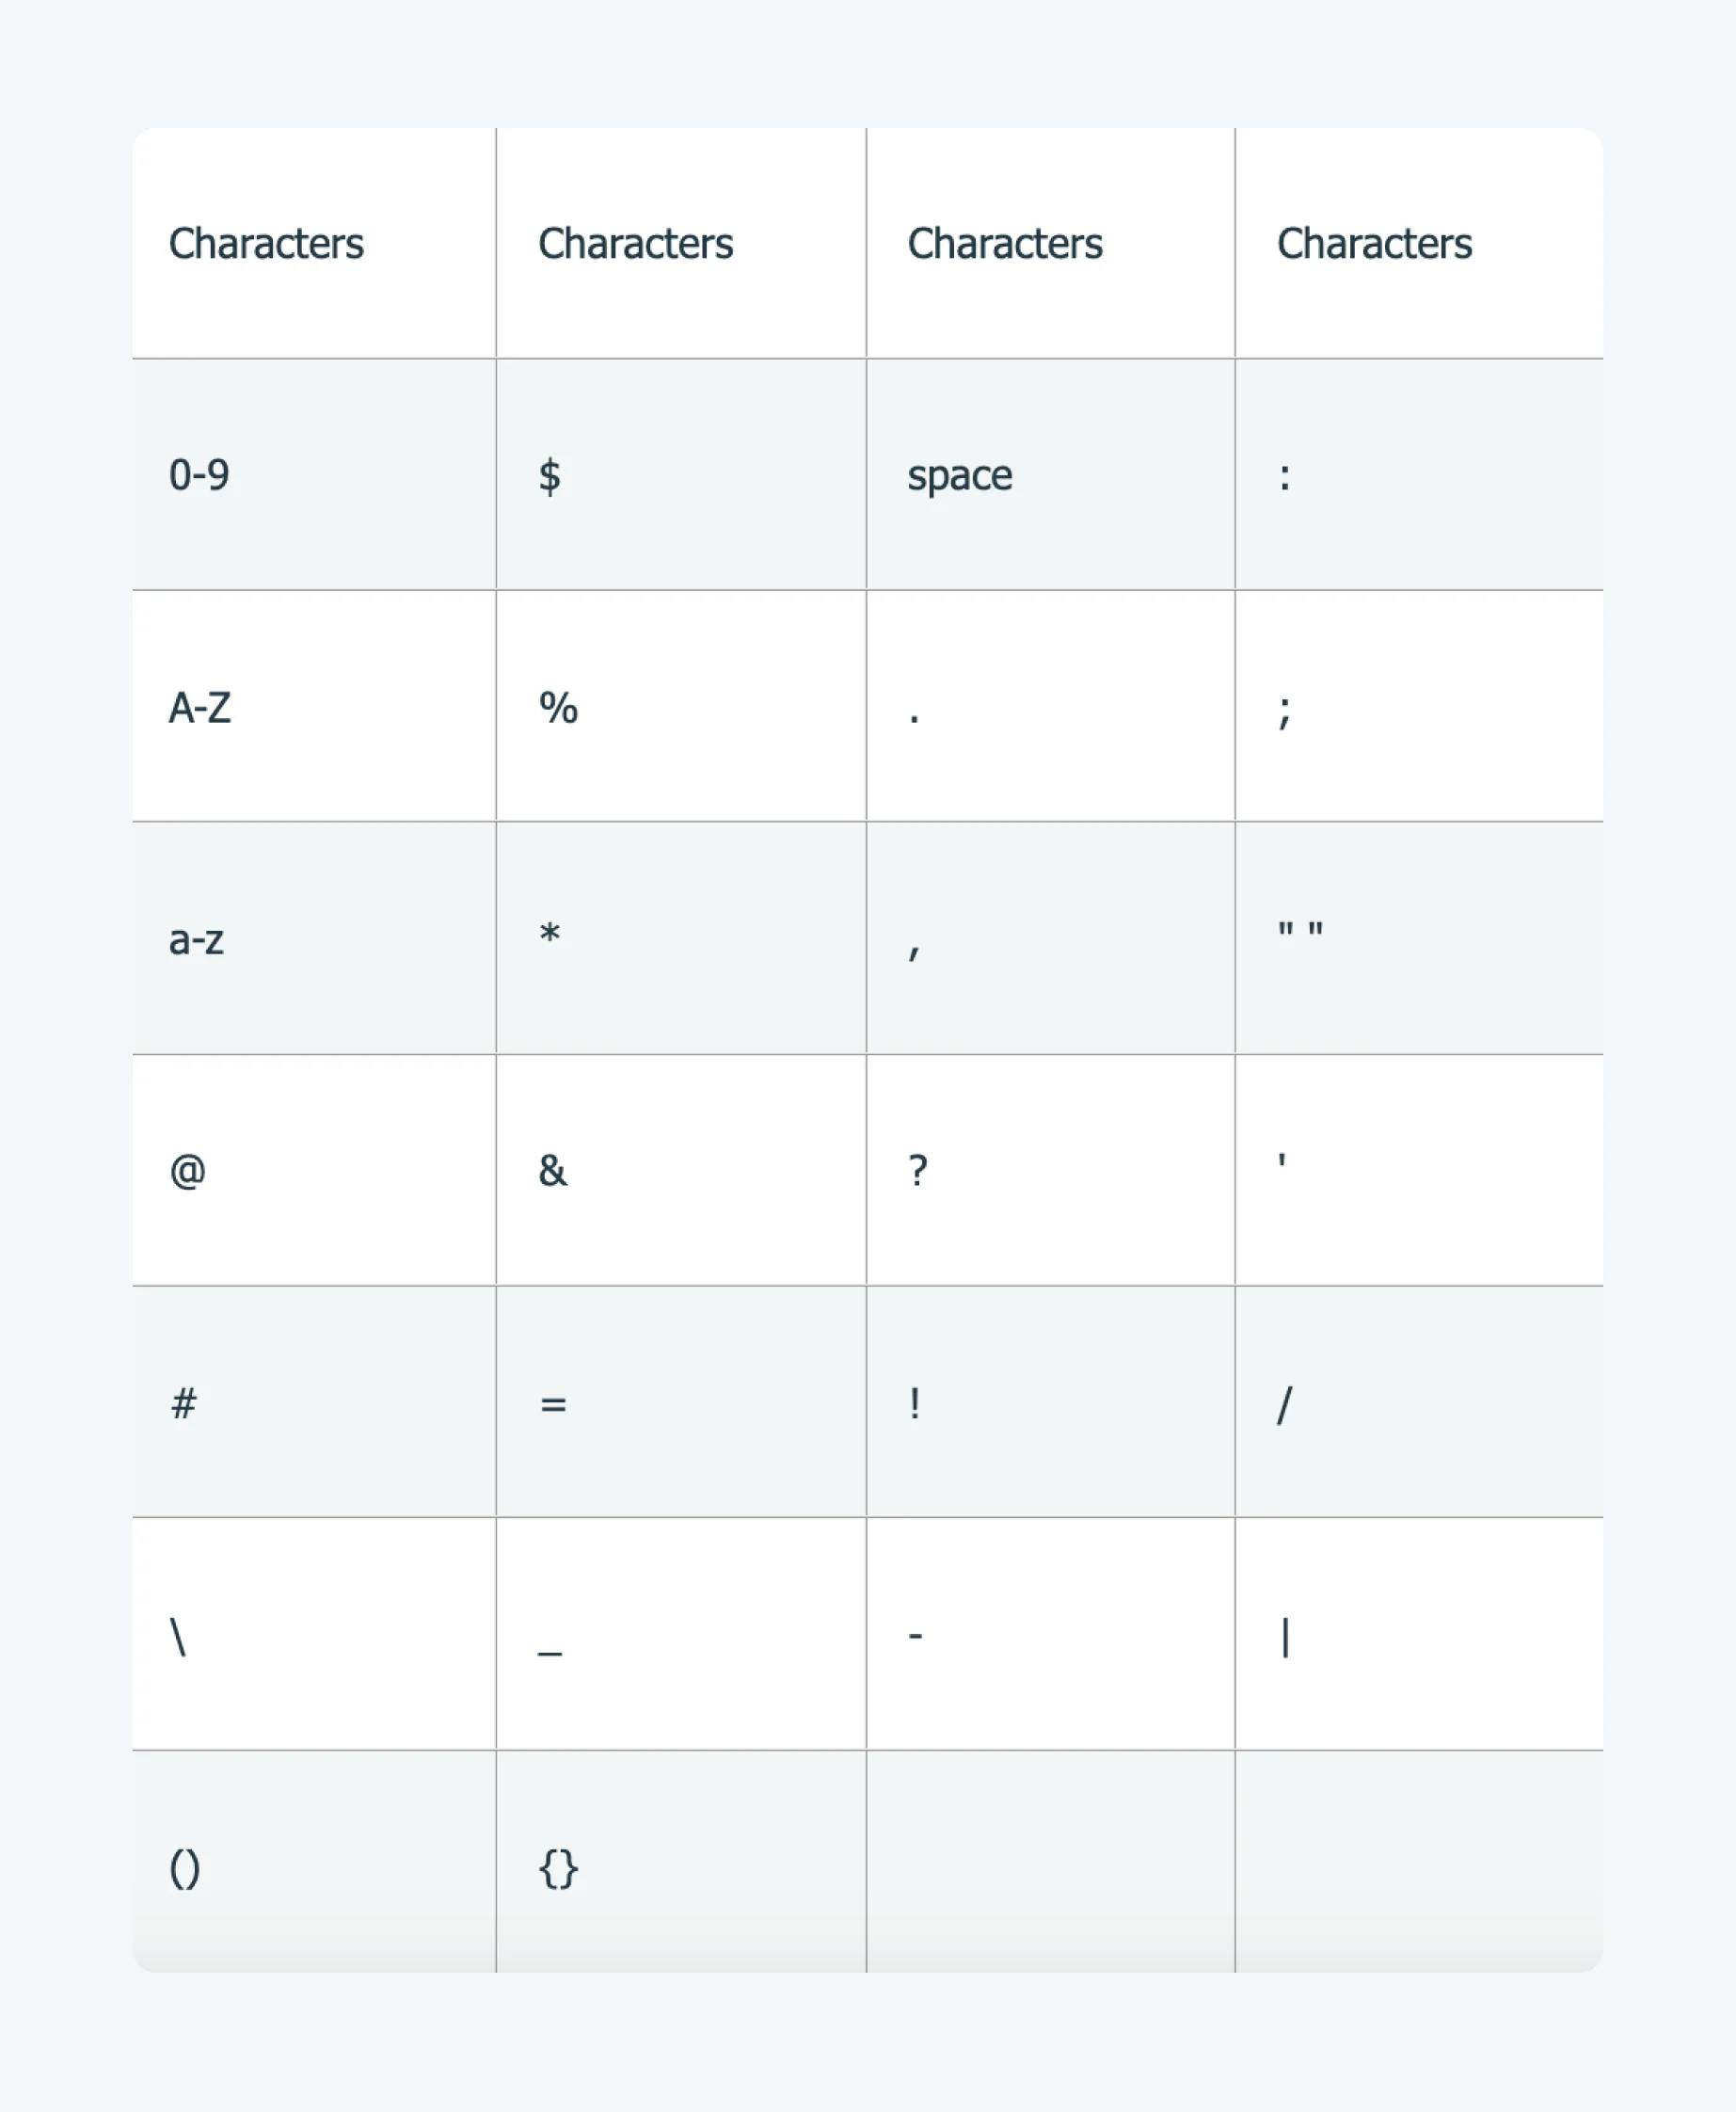
Task: Click the equals sign cell
Action: click(x=681, y=1402)
